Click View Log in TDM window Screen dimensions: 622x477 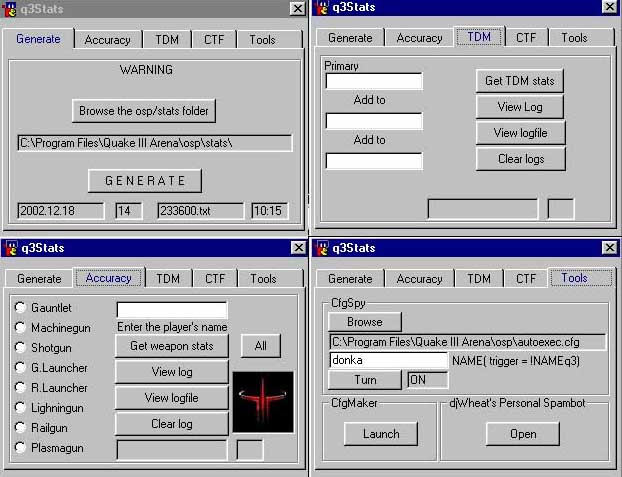pos(520,107)
